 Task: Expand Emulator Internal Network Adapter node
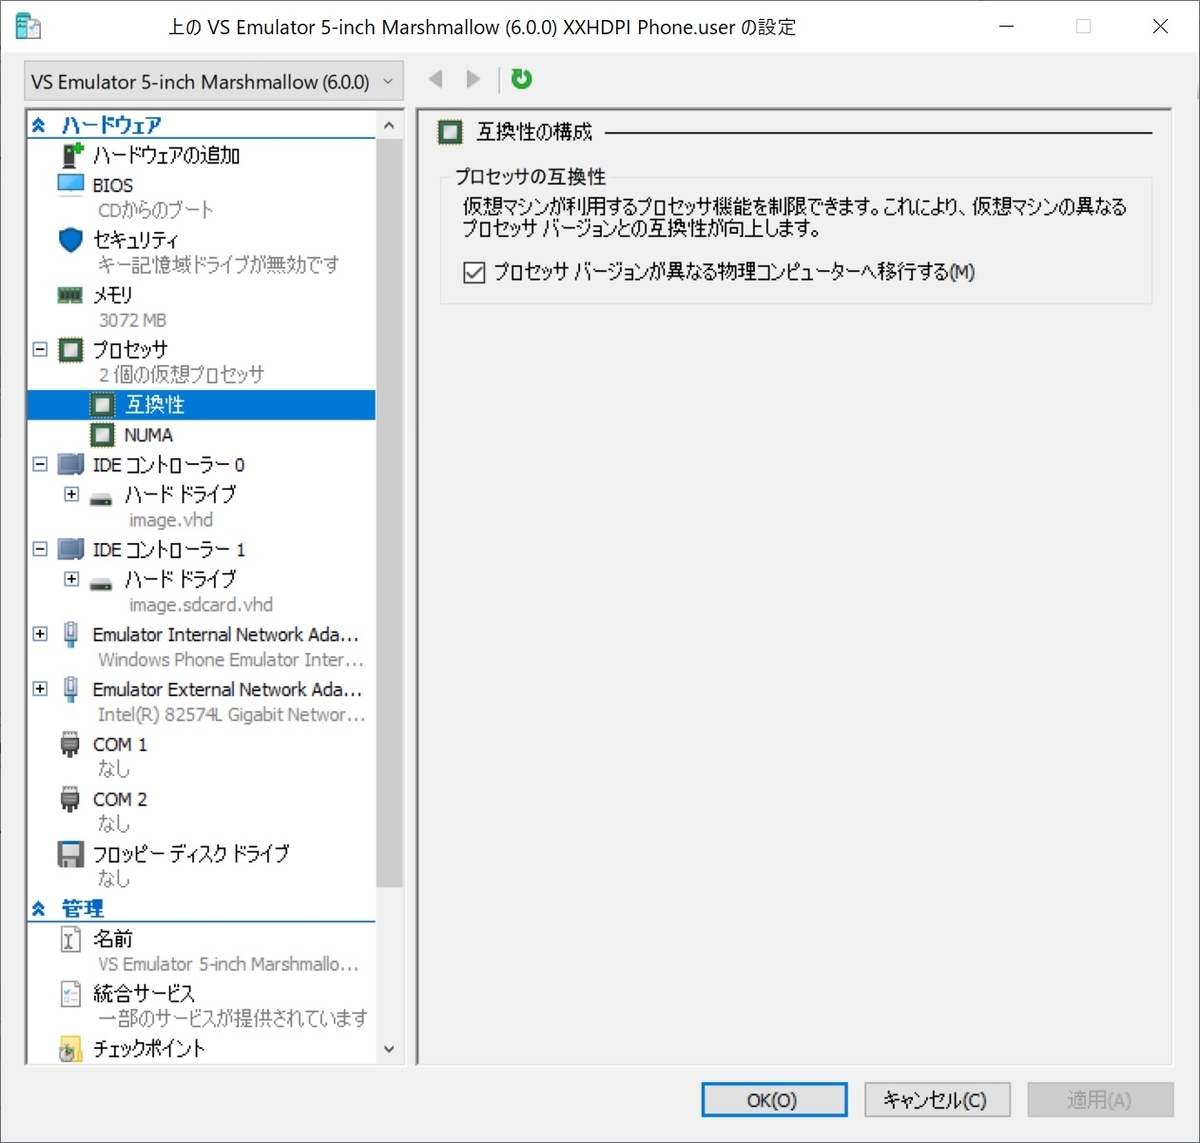pyautogui.click(x=40, y=634)
